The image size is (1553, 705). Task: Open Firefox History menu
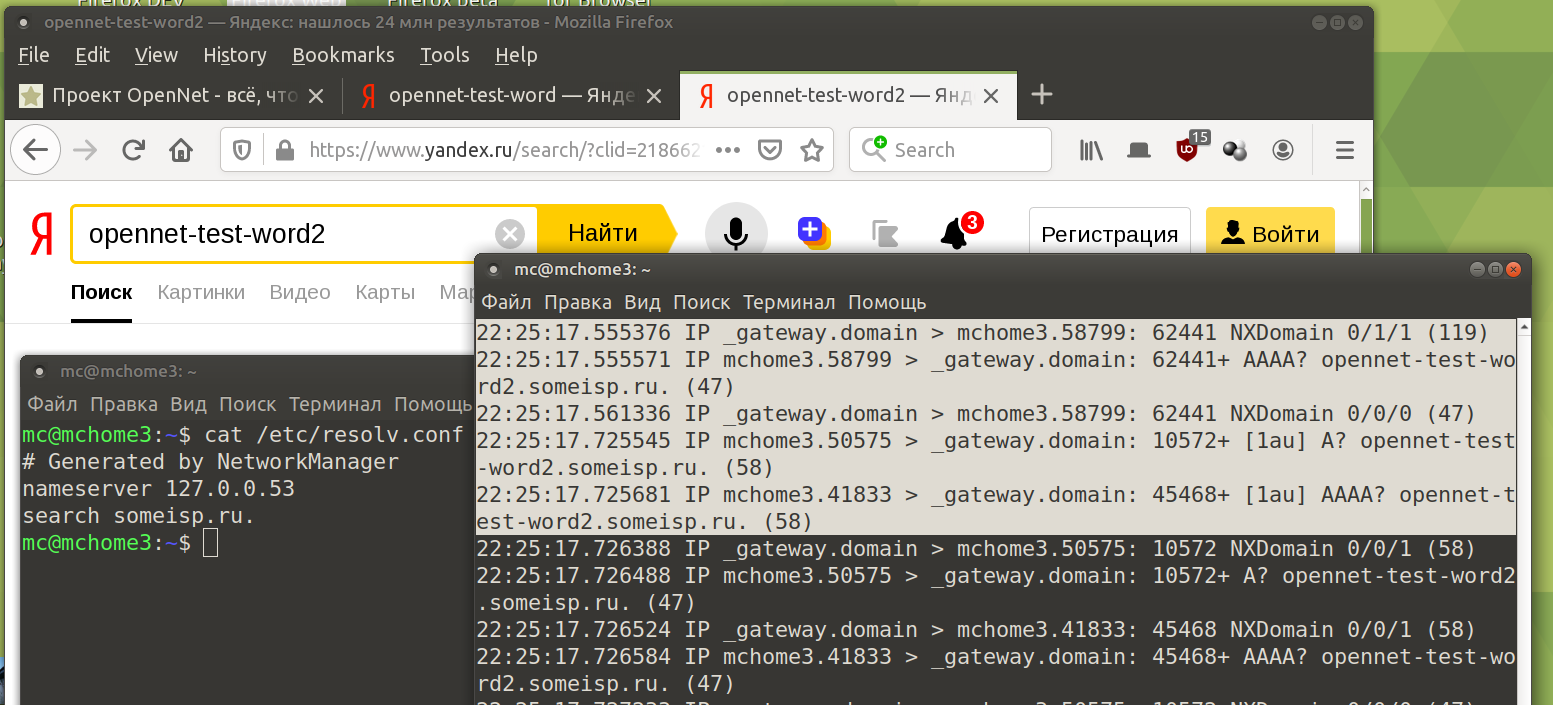click(235, 55)
